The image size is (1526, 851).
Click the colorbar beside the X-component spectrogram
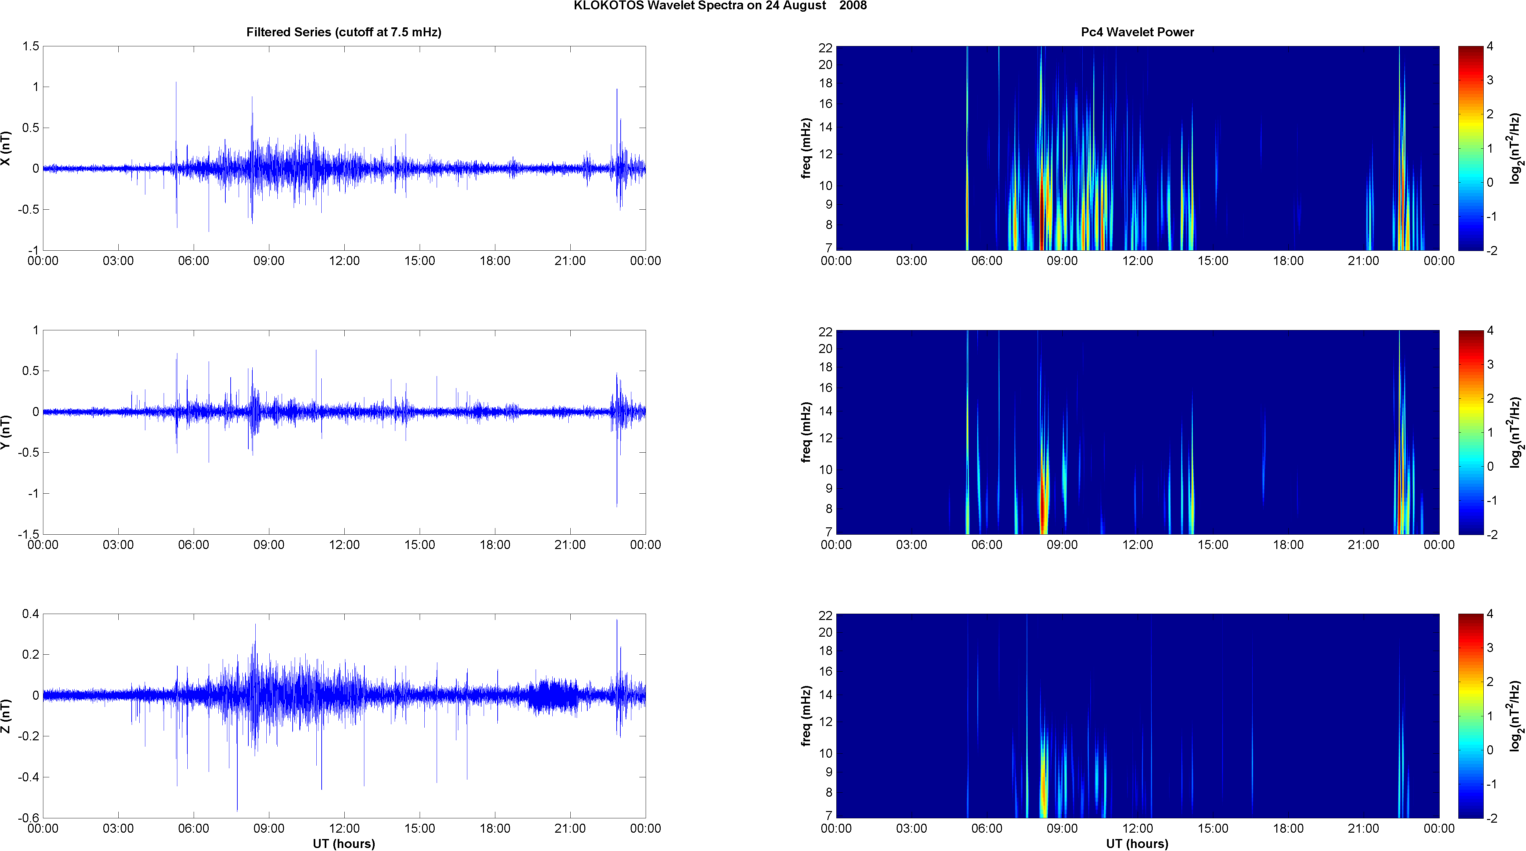click(x=1471, y=148)
